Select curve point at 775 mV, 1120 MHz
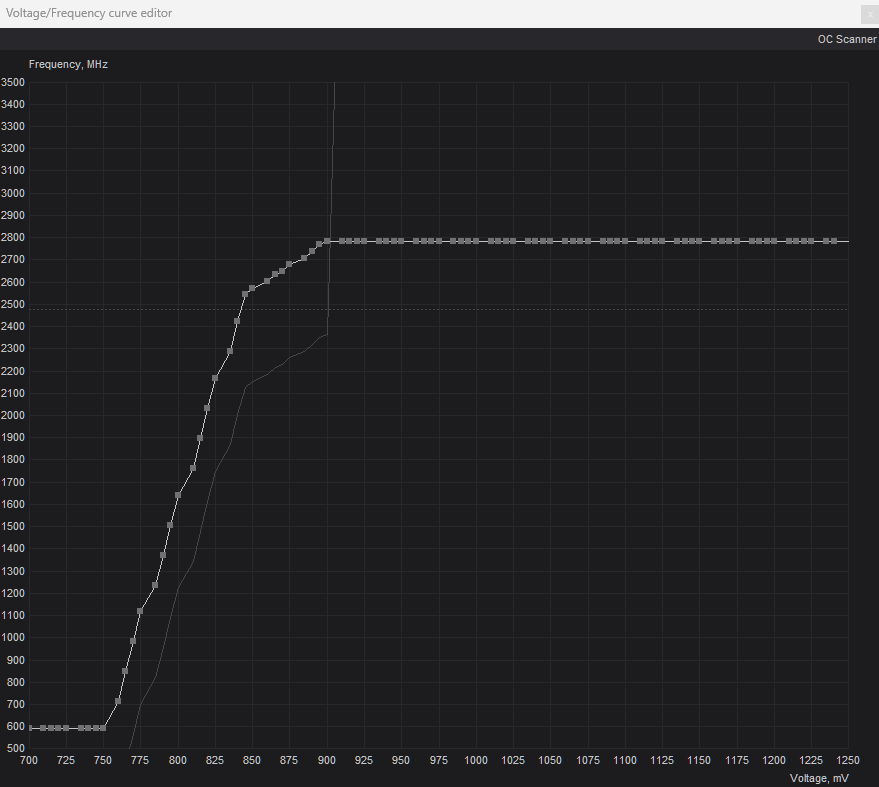Viewport: 879px width, 787px height. (140, 611)
